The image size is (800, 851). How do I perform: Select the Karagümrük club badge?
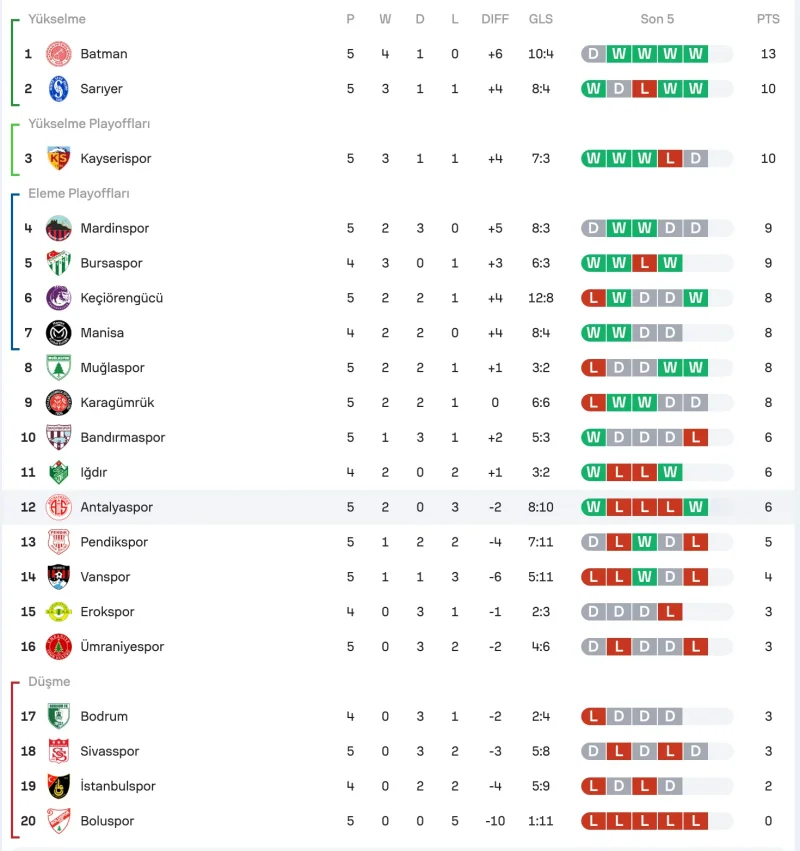58,403
